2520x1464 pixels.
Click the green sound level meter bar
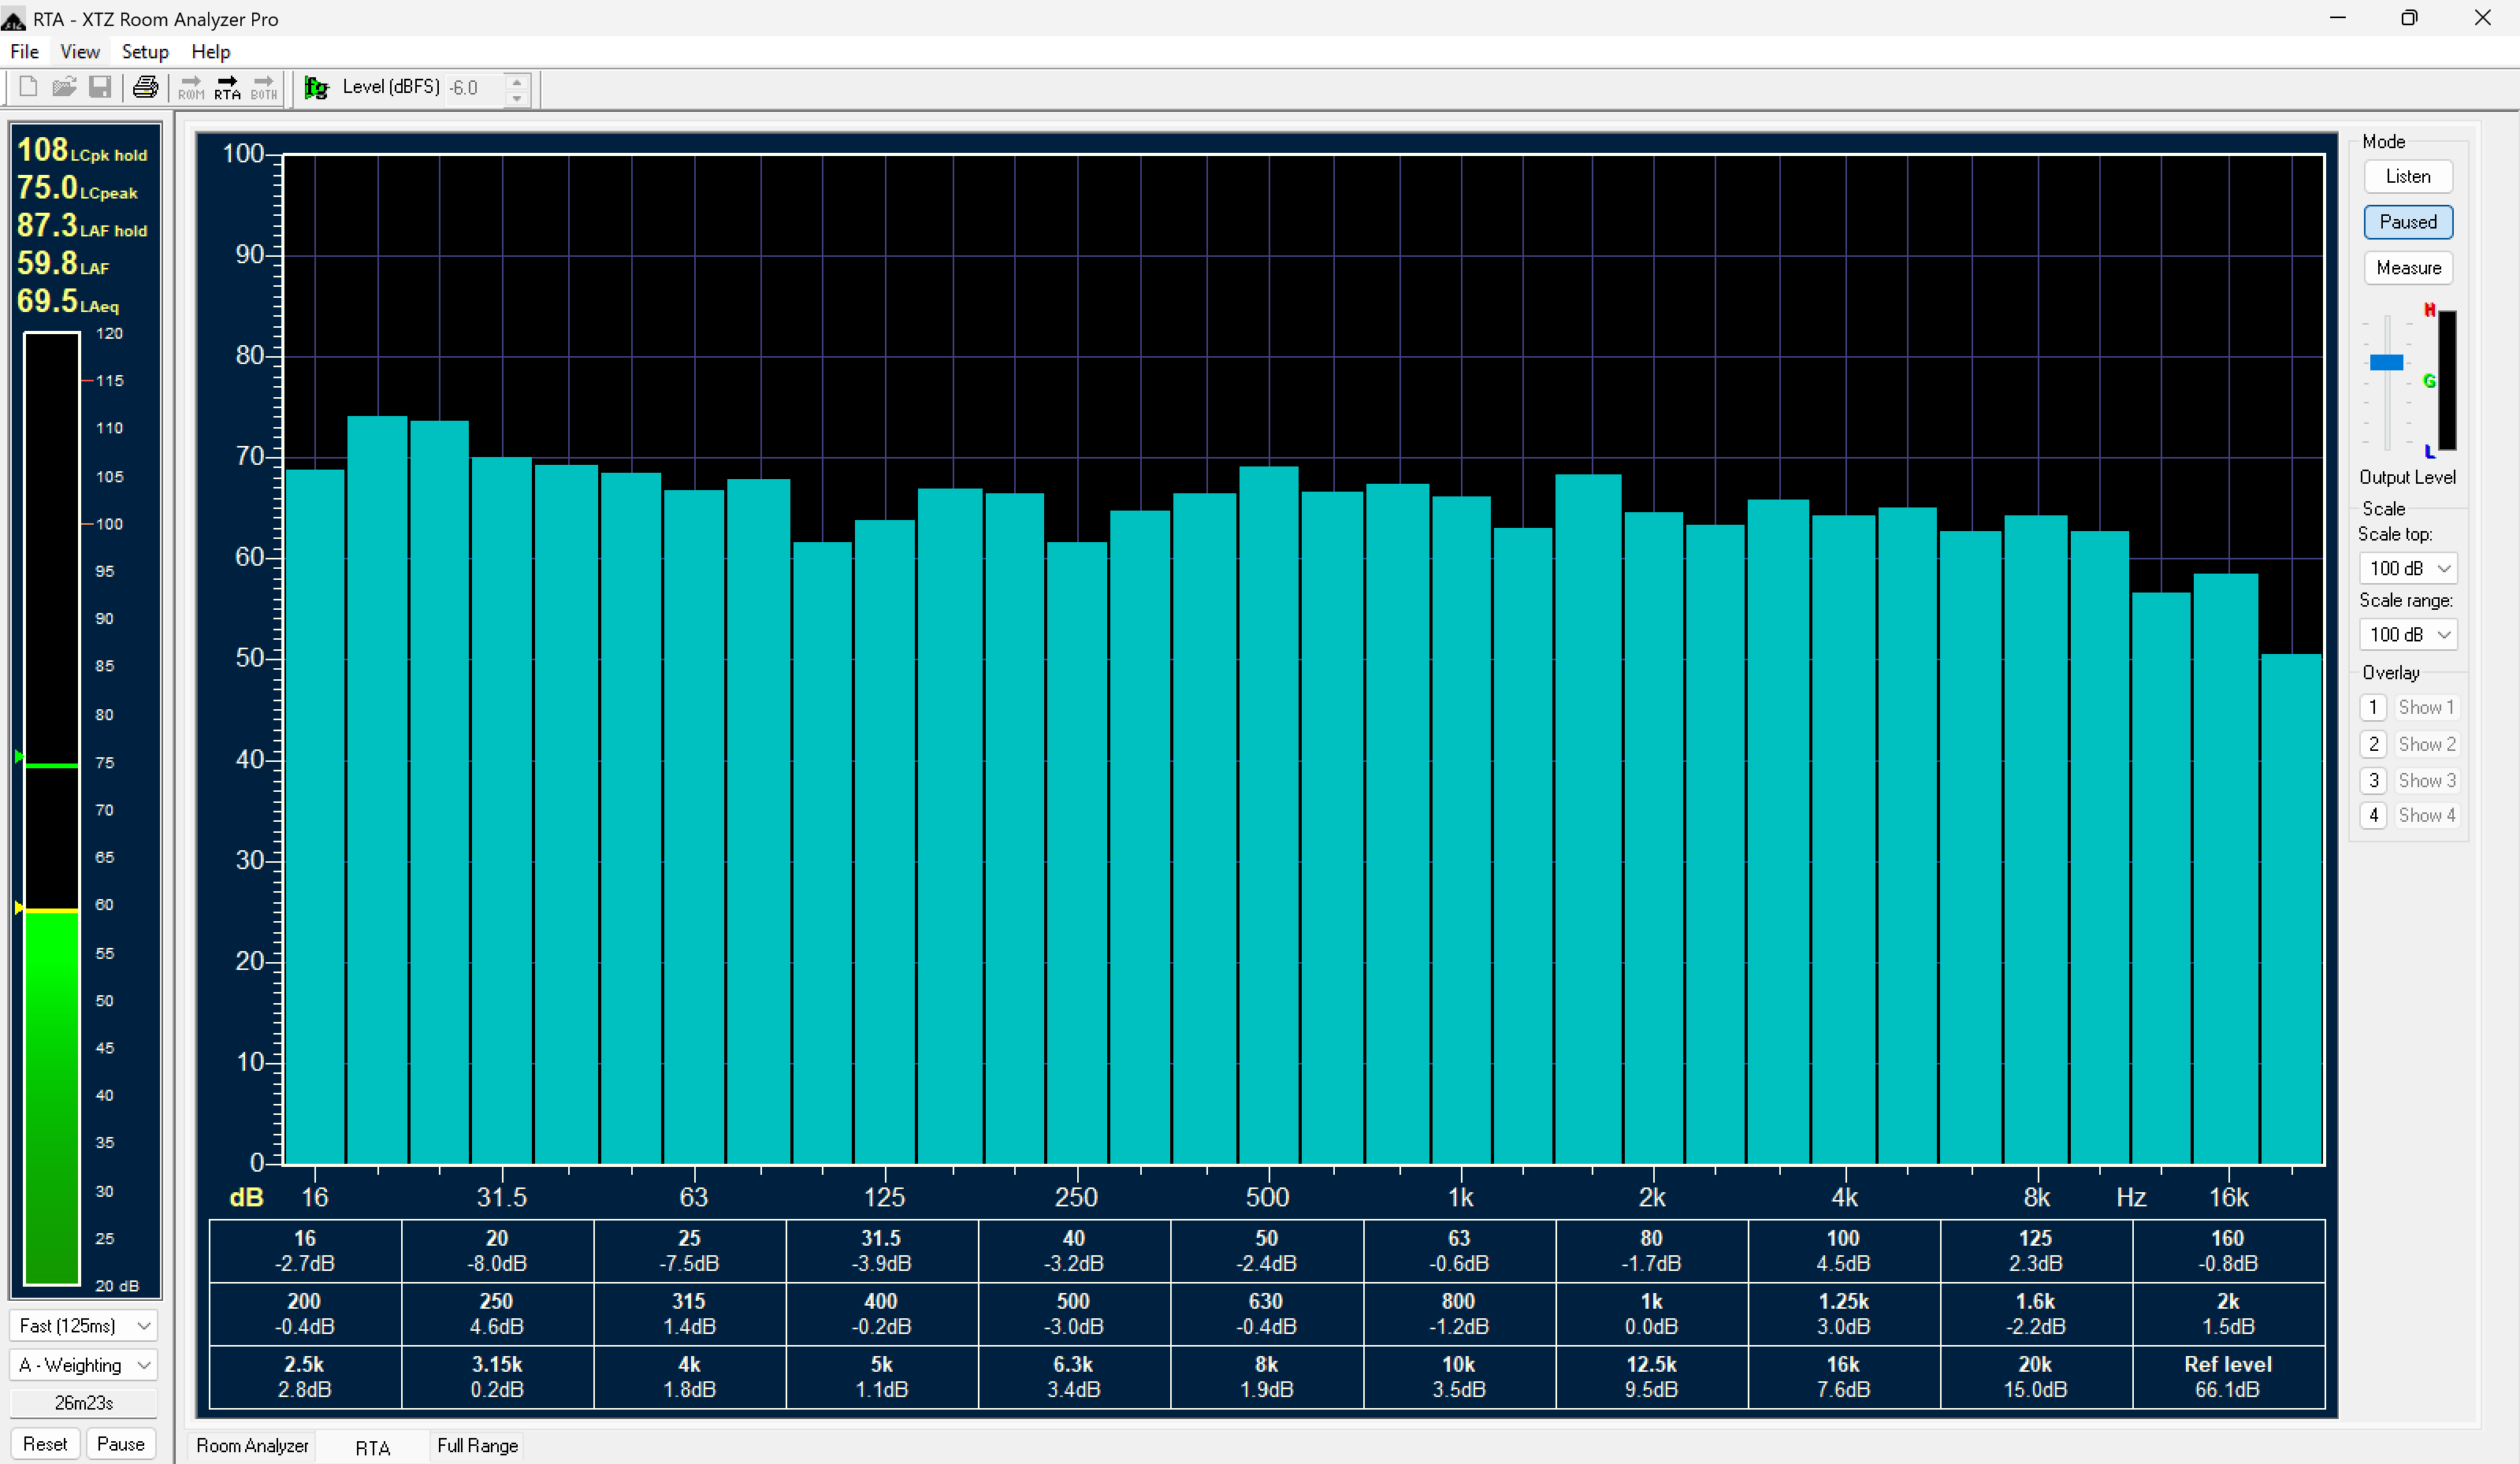(52, 1097)
